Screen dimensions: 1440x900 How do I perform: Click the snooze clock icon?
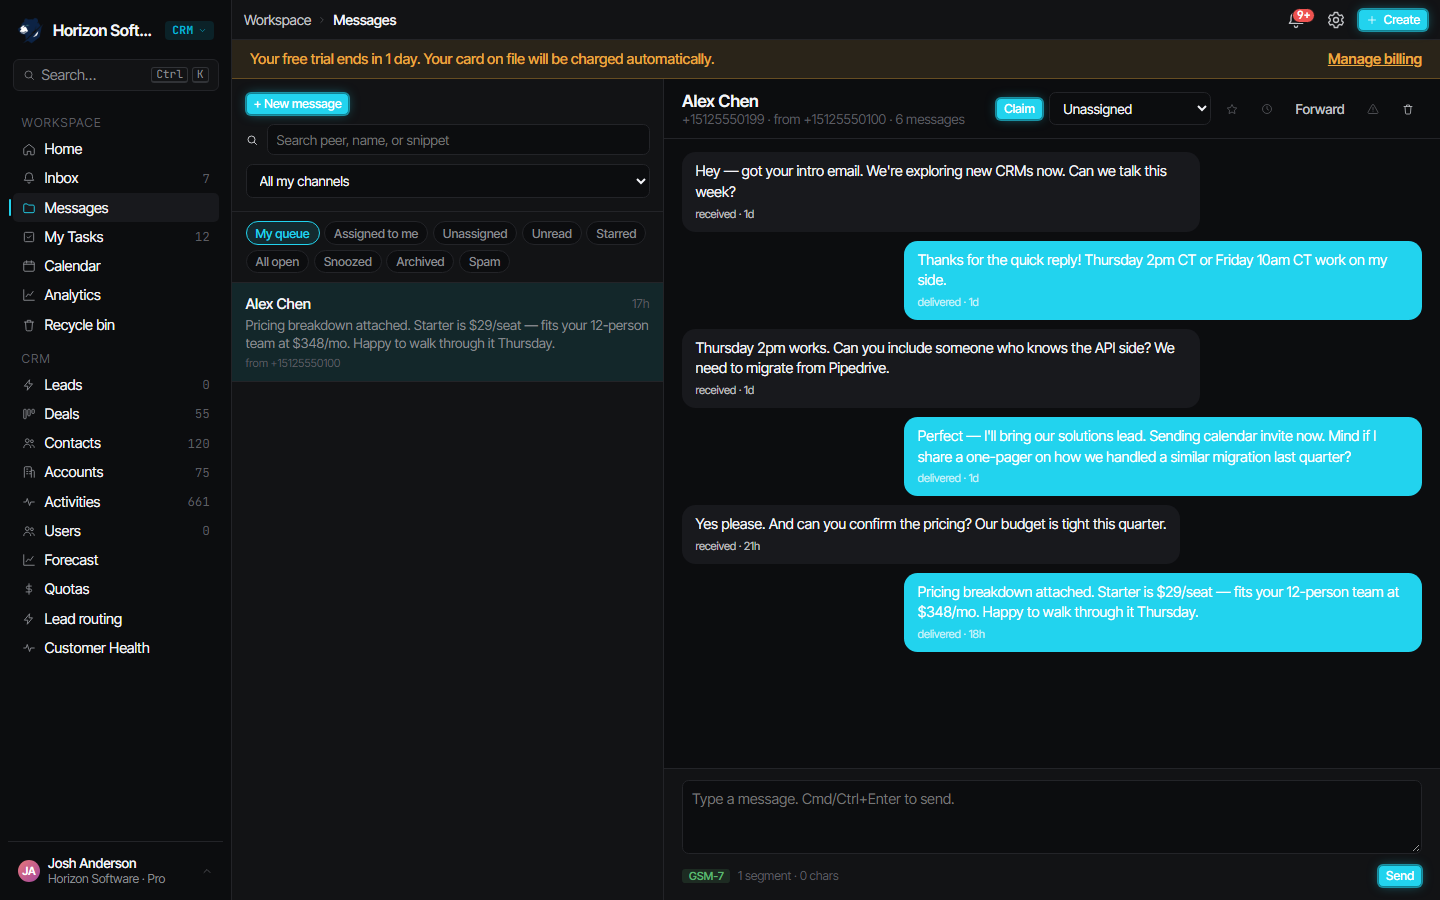1267,109
